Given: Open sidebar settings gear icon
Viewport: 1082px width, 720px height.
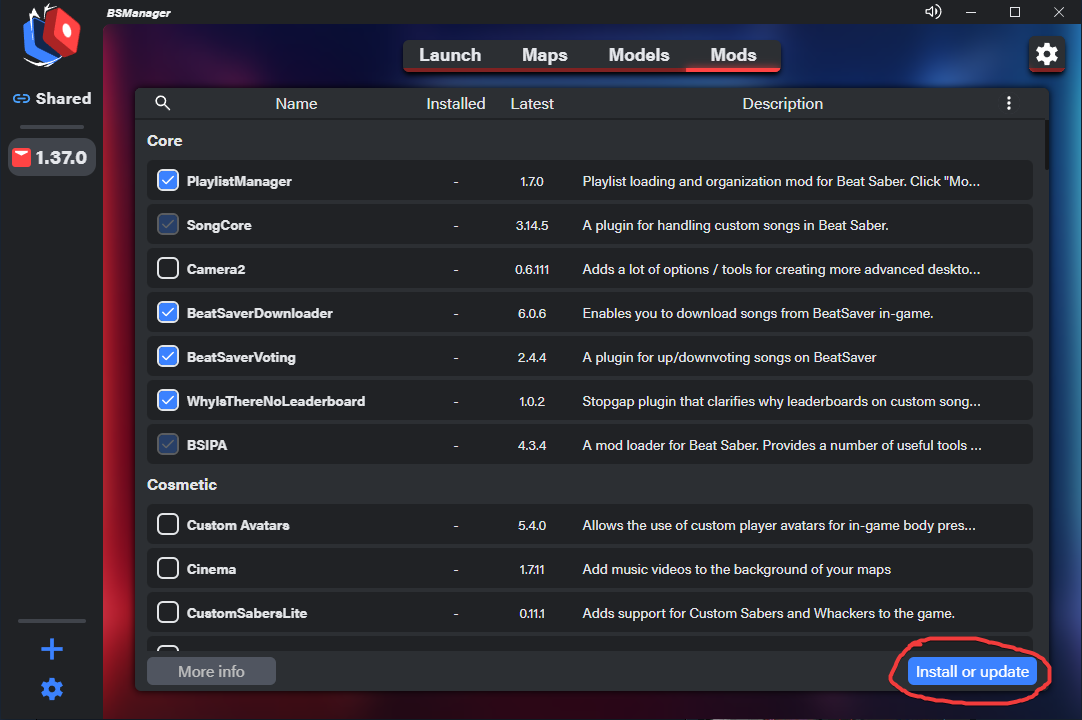Looking at the screenshot, I should [x=52, y=688].
